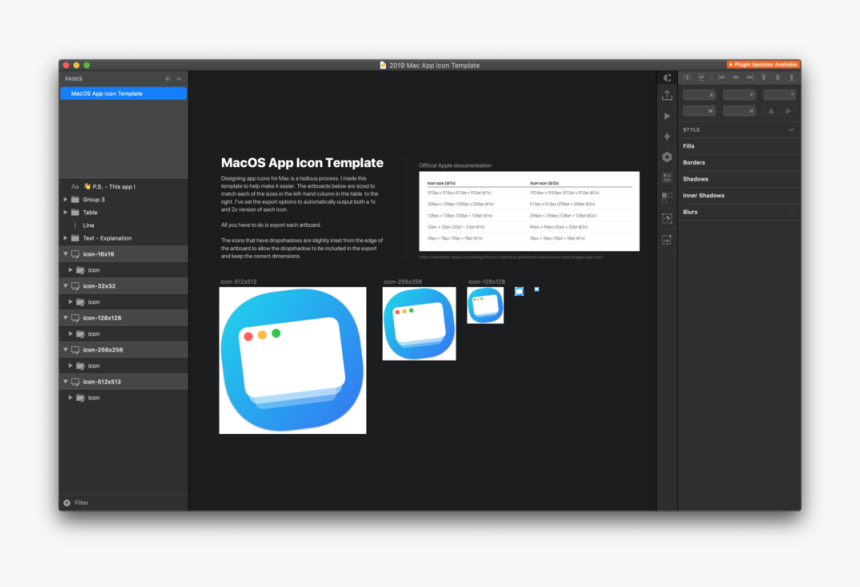This screenshot has height=587, width=860.
Task: Select the Line layer
Action: 123,225
